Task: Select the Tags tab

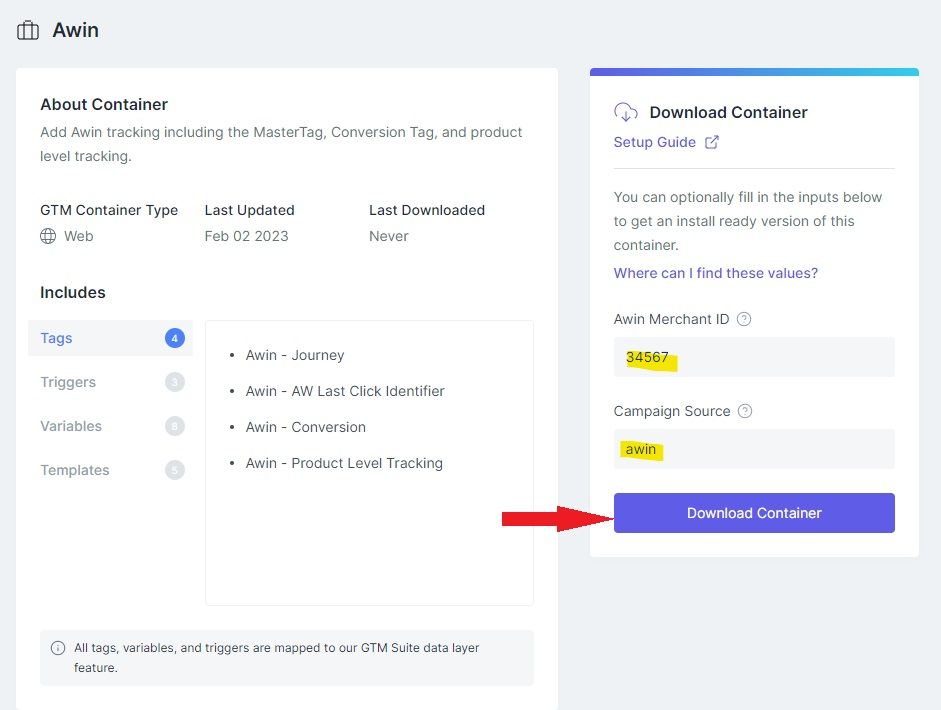Action: [110, 338]
